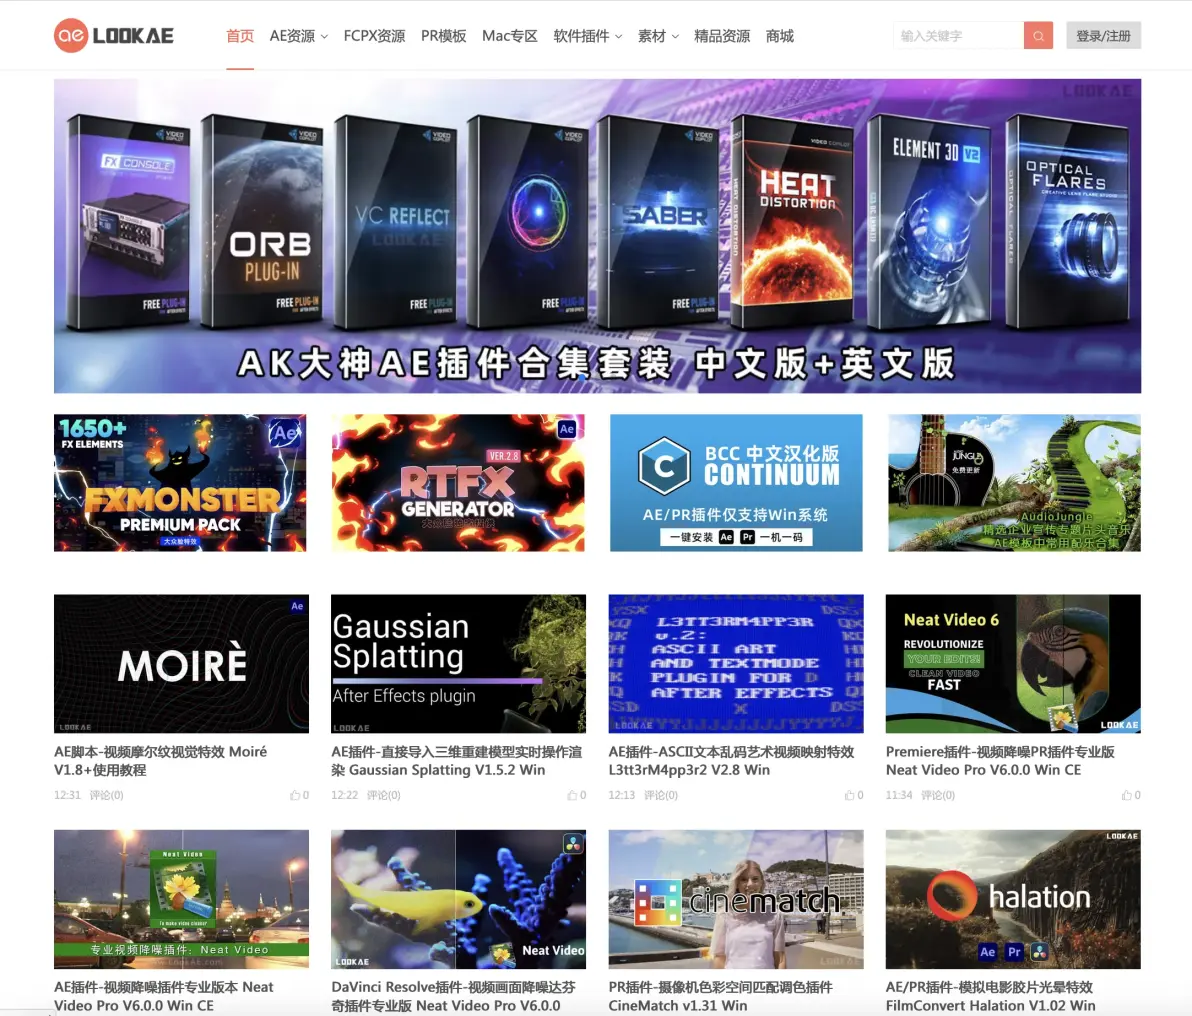Open 评论(0) under the L3tt3rM4pp3r post

[661, 795]
